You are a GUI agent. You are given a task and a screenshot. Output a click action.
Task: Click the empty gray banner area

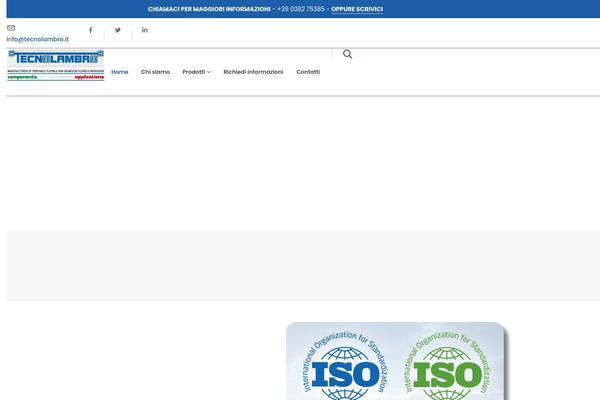300,265
